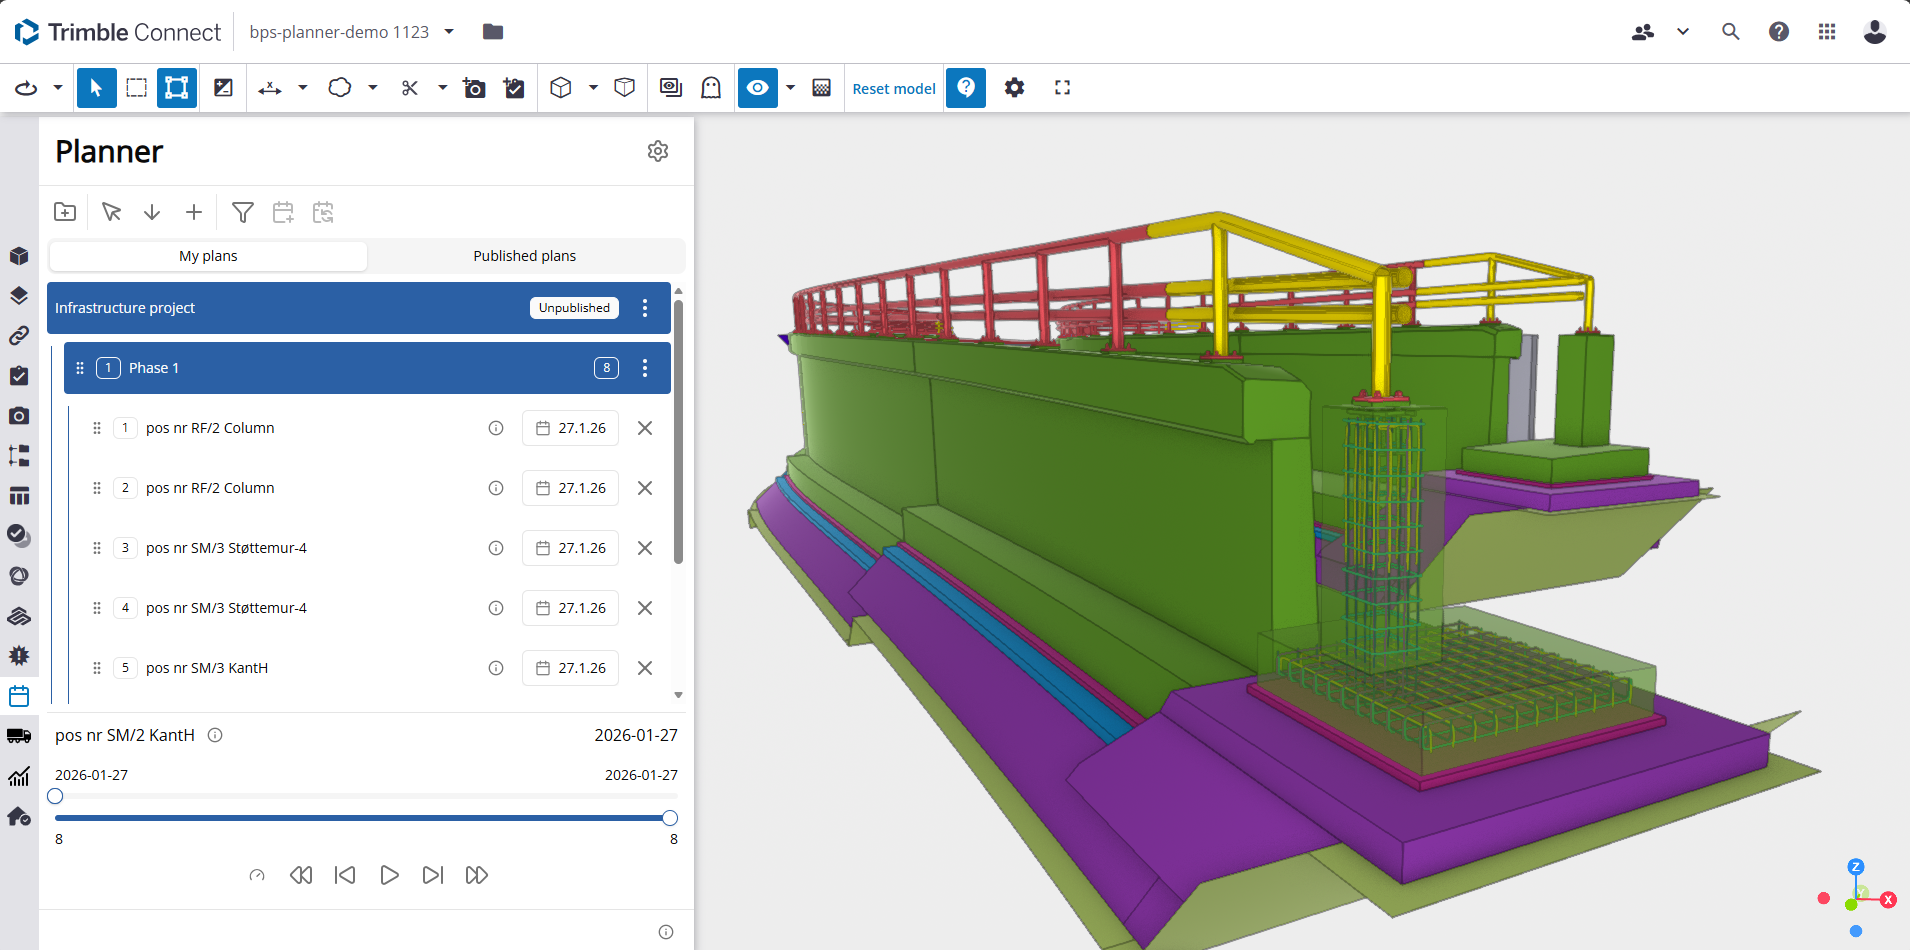Open the Models cube sidebar icon

pyautogui.click(x=19, y=256)
